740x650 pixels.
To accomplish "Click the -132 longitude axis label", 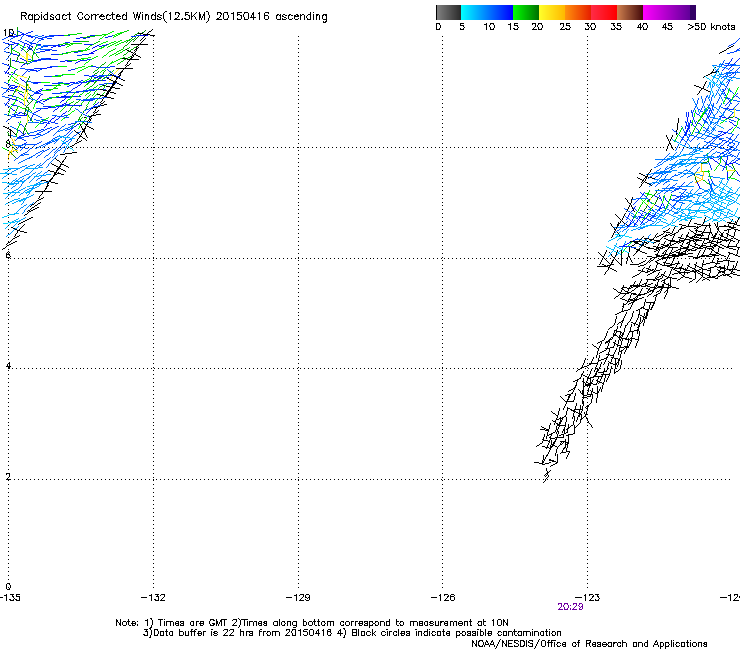I will [153, 598].
